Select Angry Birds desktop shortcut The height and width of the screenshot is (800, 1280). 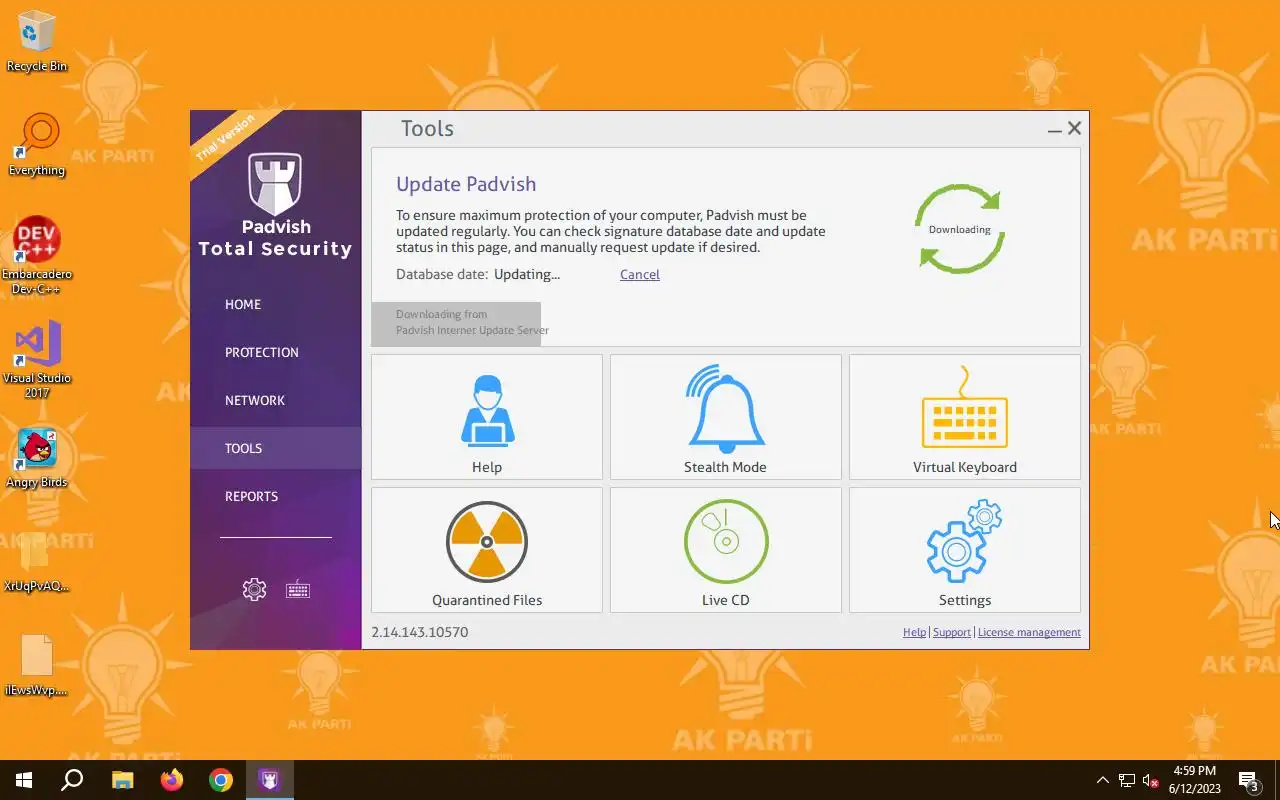pos(37,459)
